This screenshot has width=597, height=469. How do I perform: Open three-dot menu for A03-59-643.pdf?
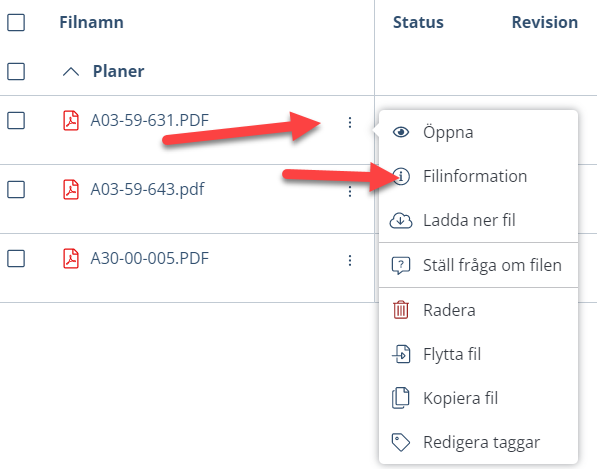pyautogui.click(x=350, y=191)
